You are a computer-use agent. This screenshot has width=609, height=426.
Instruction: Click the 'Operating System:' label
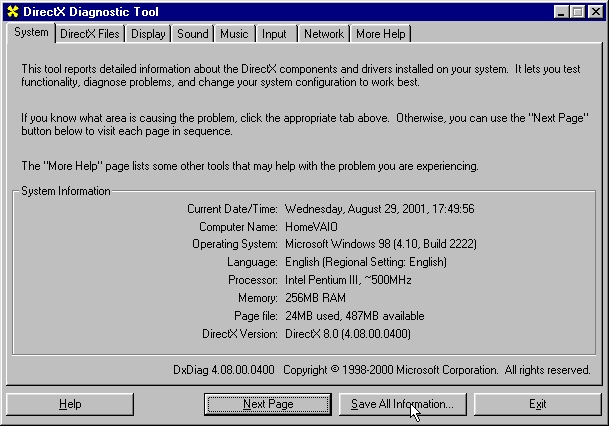pos(235,244)
